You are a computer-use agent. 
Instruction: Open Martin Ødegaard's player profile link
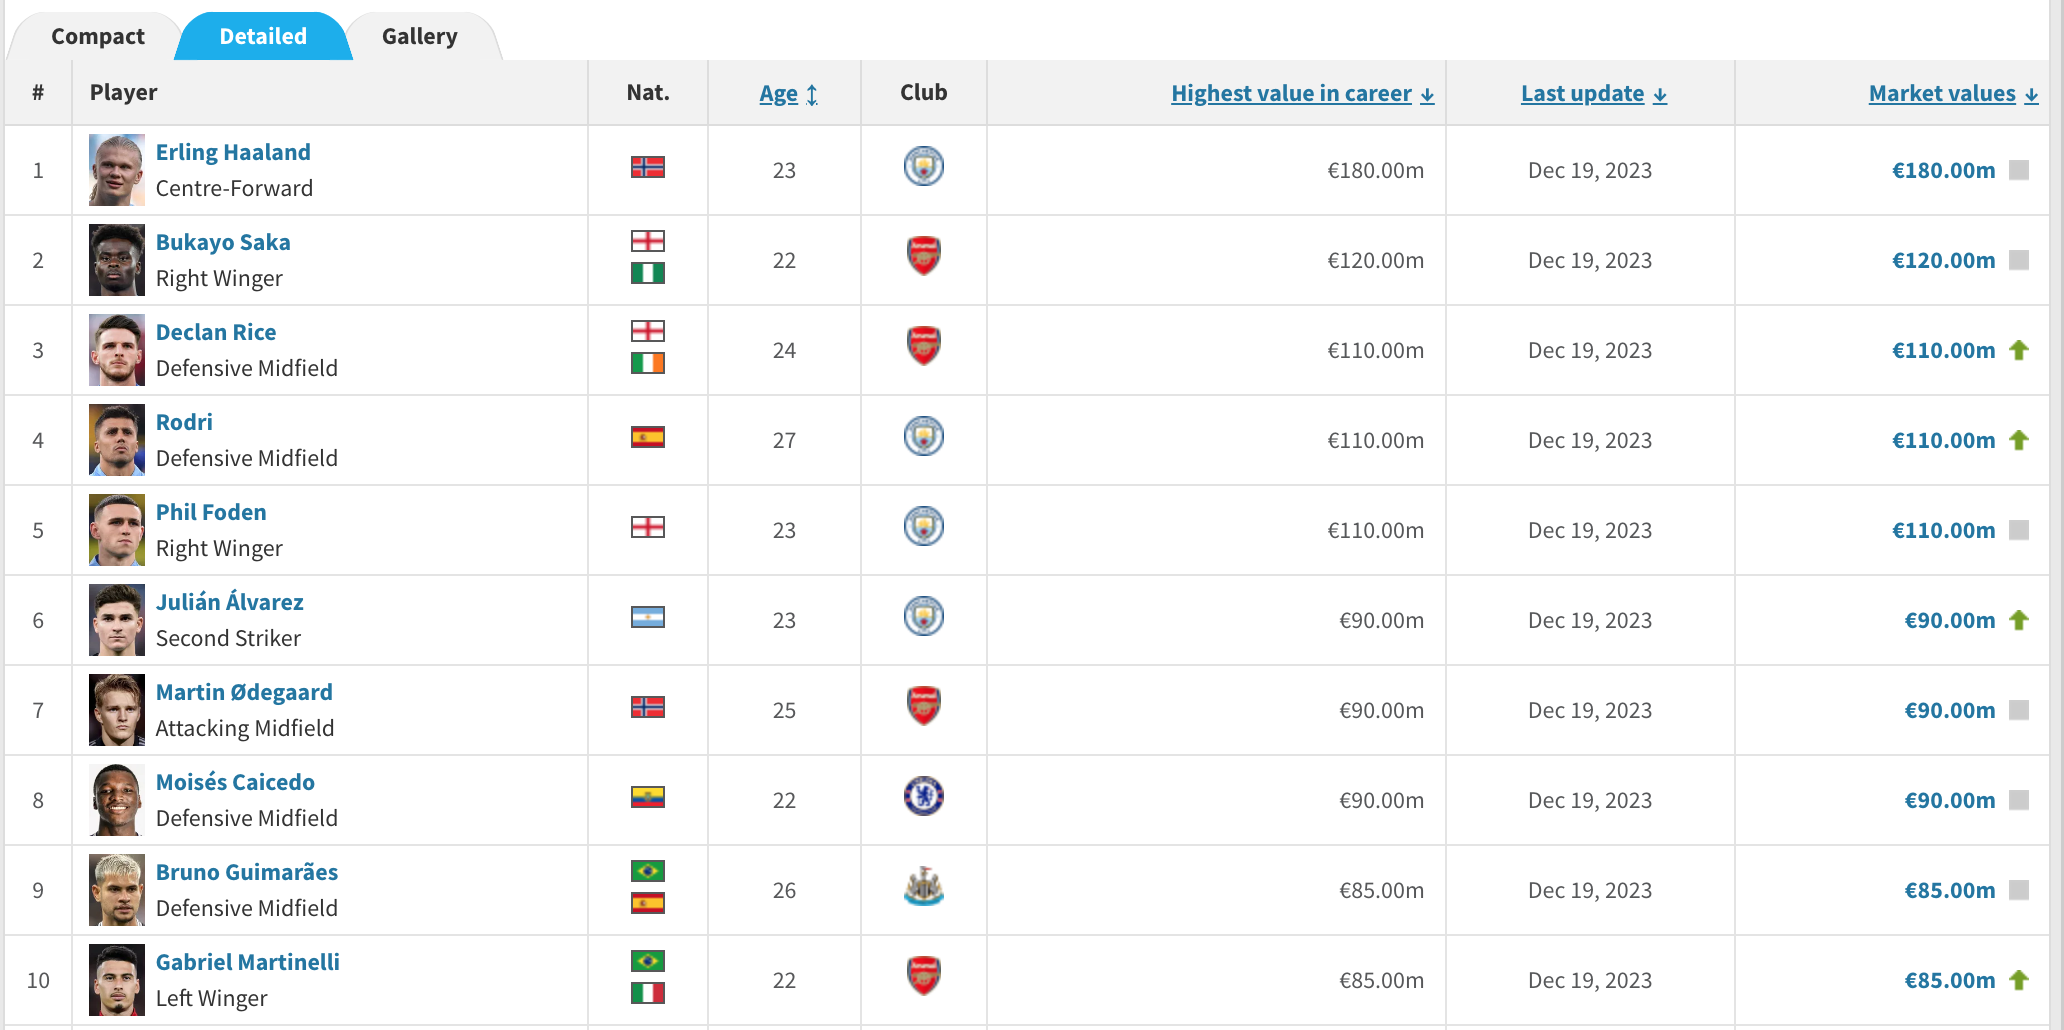click(244, 692)
